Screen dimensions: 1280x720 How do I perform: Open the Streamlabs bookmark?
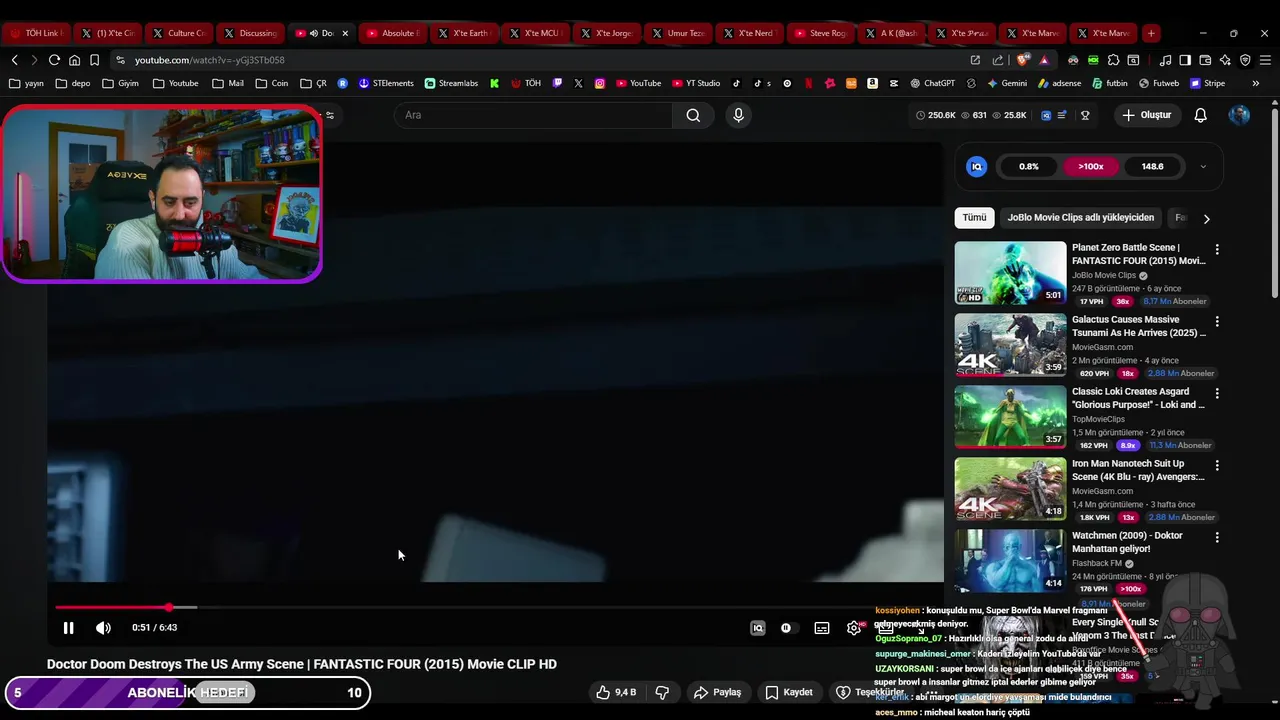coord(451,83)
